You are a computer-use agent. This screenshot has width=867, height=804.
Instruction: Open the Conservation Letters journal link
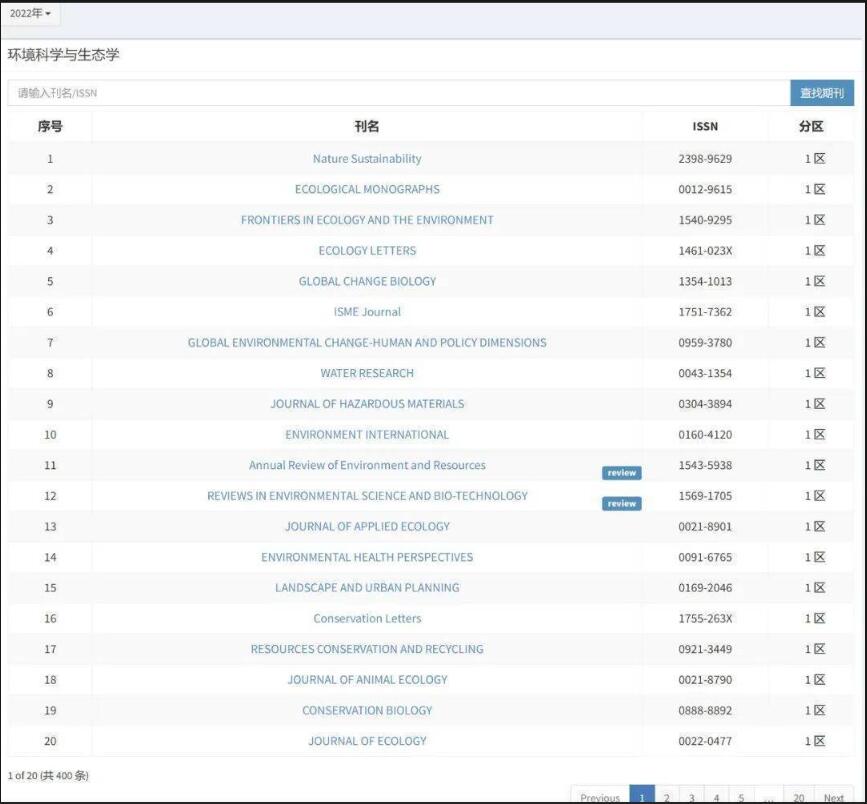pos(367,619)
